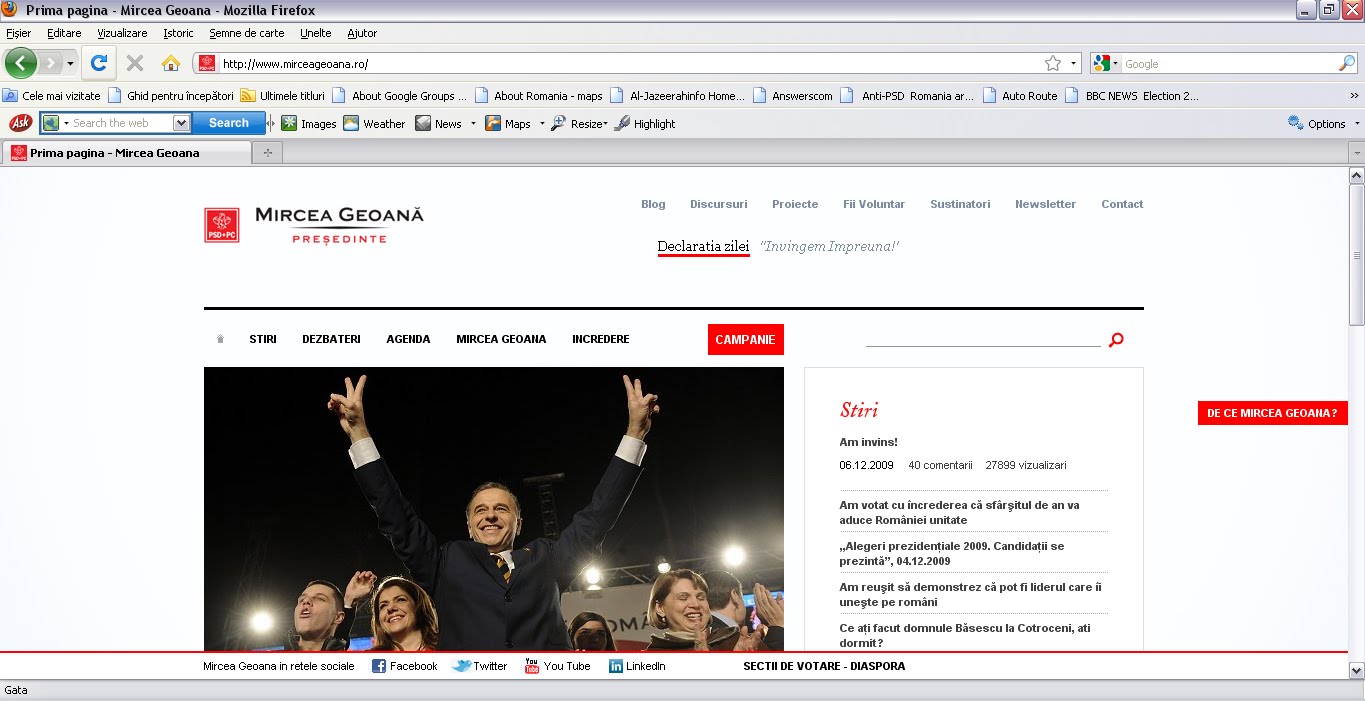Viewport: 1365px width, 701px height.
Task: Go back with the green Back arrow
Action: pos(20,63)
